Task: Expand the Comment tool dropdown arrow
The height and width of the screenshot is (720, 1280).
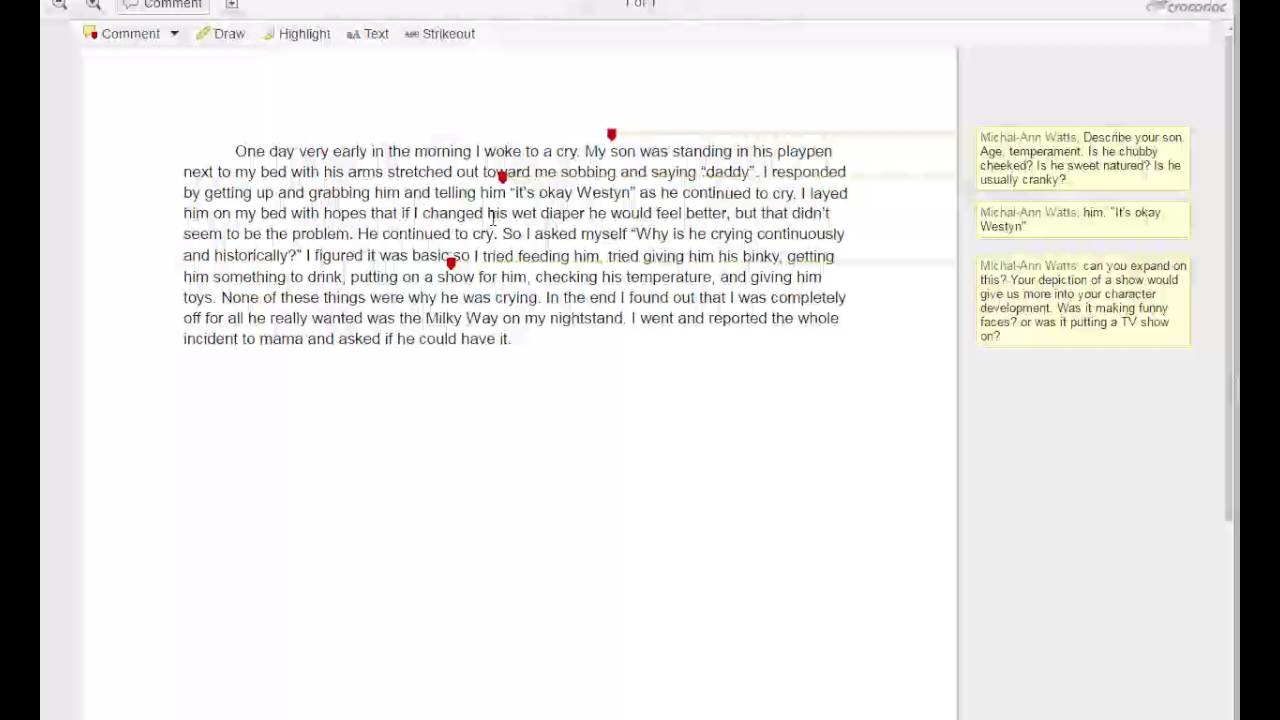Action: tap(174, 34)
